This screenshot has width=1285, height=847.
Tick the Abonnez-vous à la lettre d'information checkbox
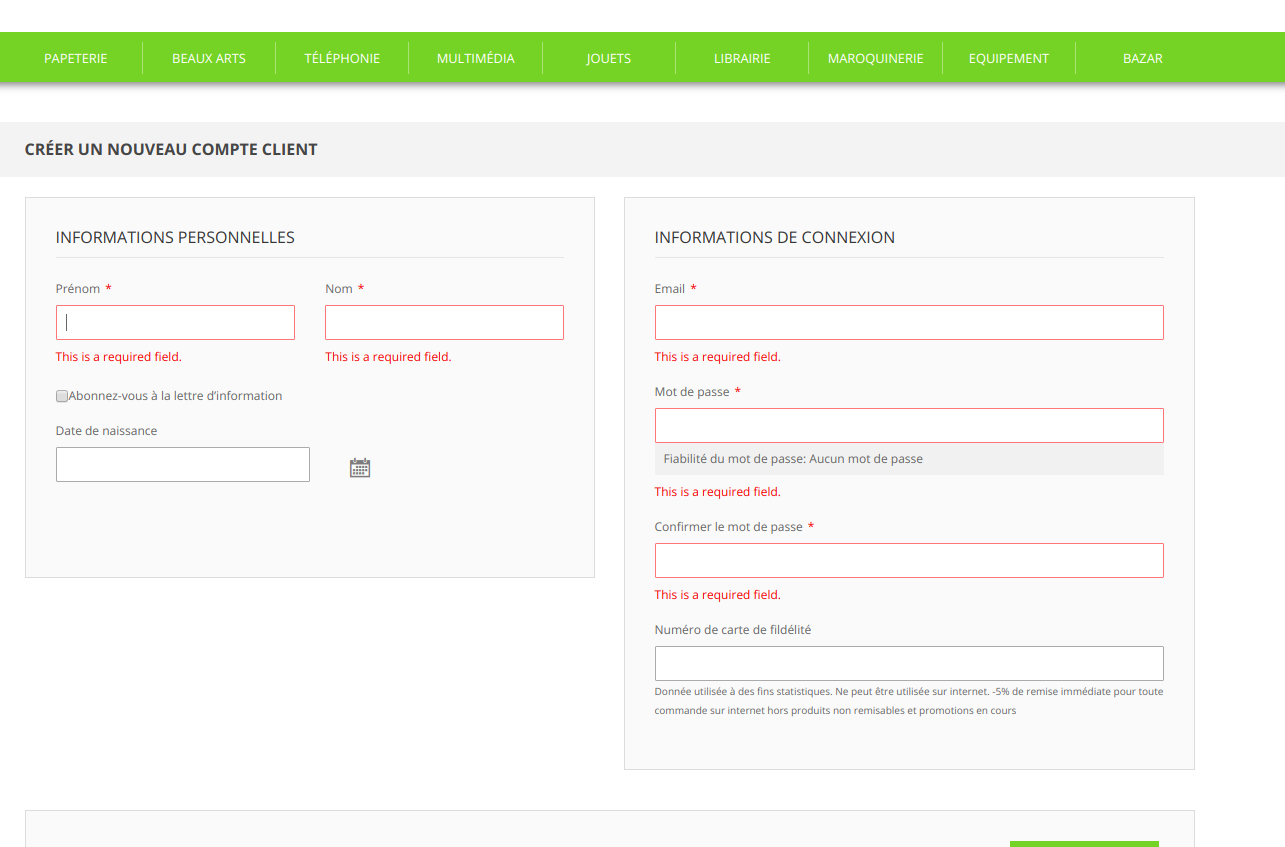(x=62, y=396)
